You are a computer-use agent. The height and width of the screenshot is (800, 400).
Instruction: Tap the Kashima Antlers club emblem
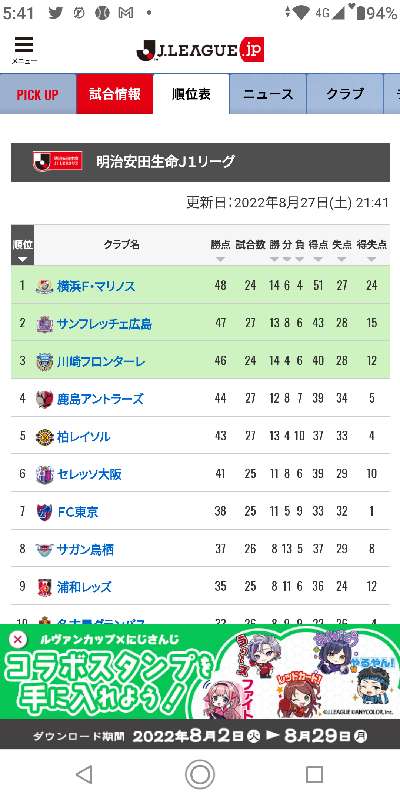point(44,398)
